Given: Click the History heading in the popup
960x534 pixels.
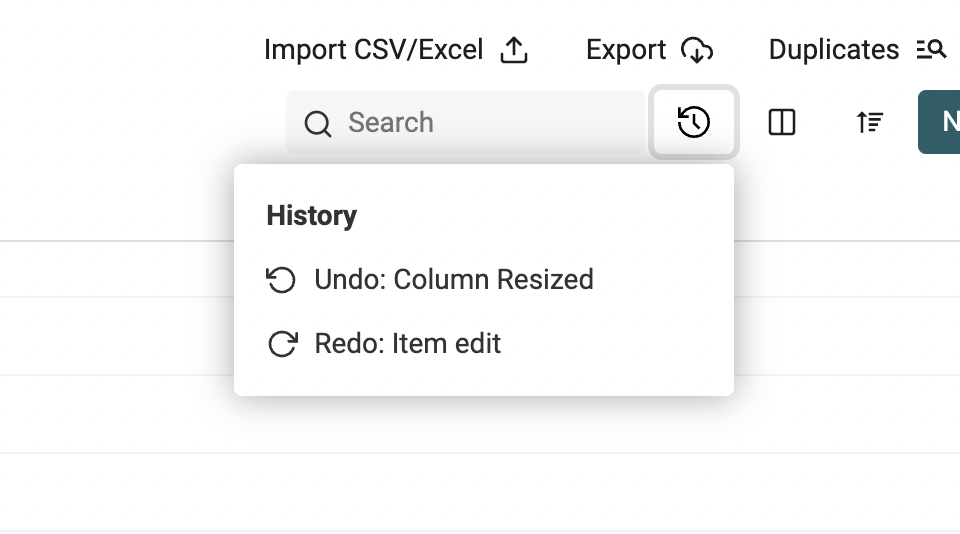Looking at the screenshot, I should pos(311,216).
